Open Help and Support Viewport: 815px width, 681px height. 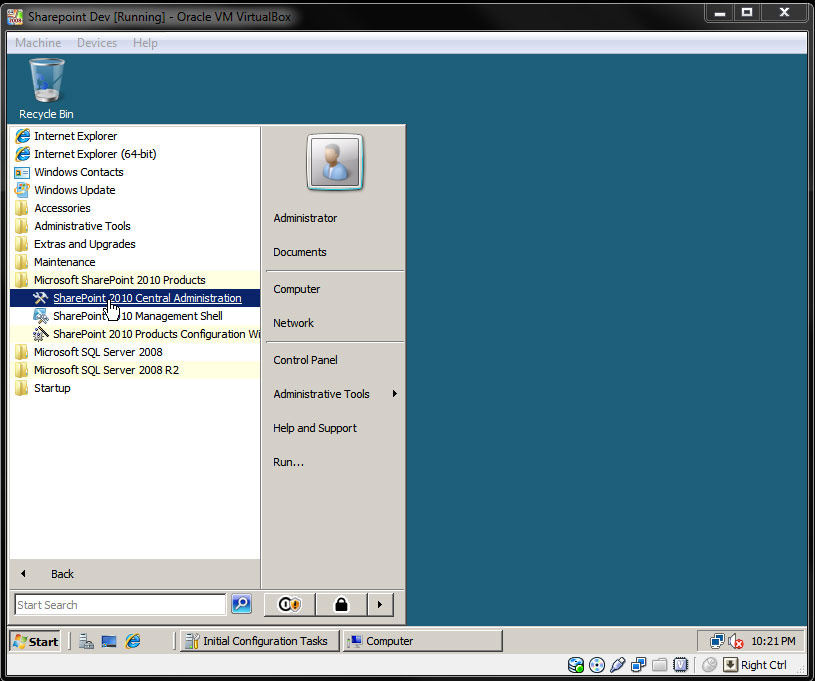pos(315,428)
